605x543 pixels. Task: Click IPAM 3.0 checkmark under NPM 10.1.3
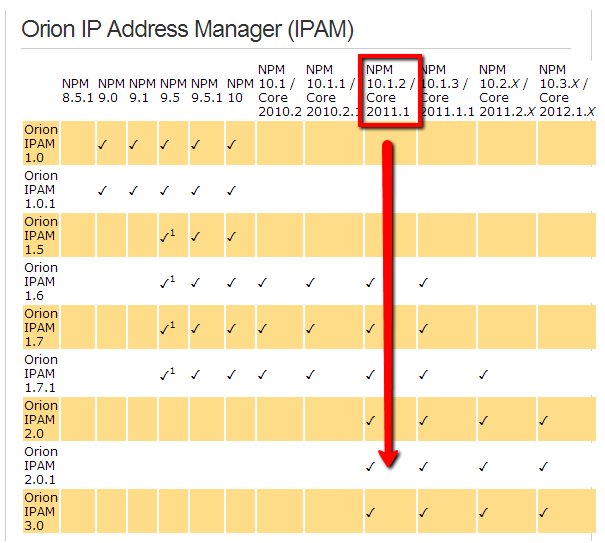[x=424, y=513]
